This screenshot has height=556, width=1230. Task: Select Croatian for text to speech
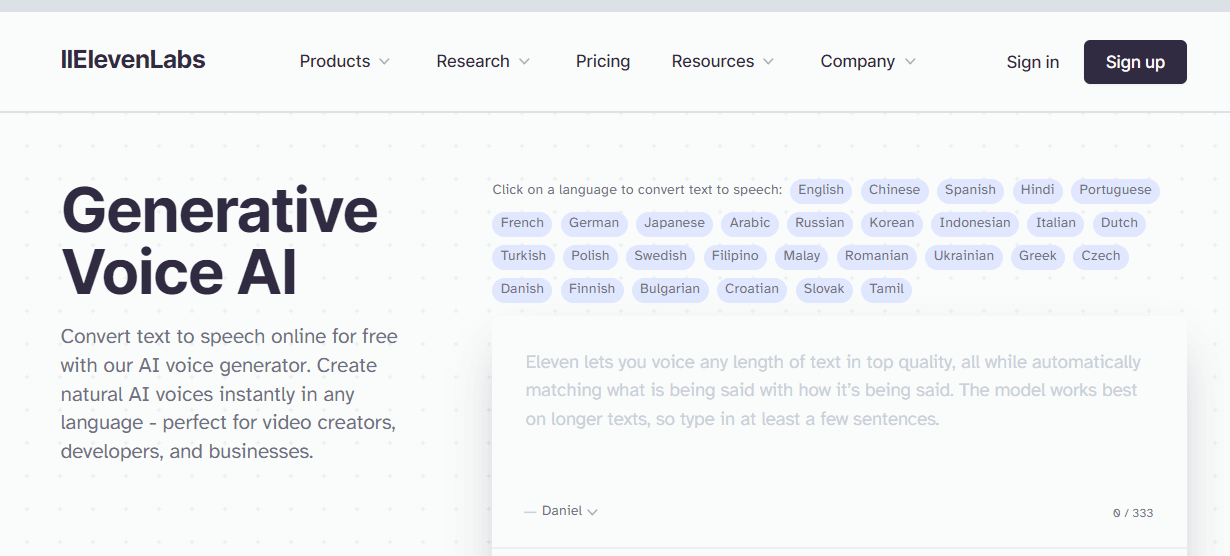(752, 289)
